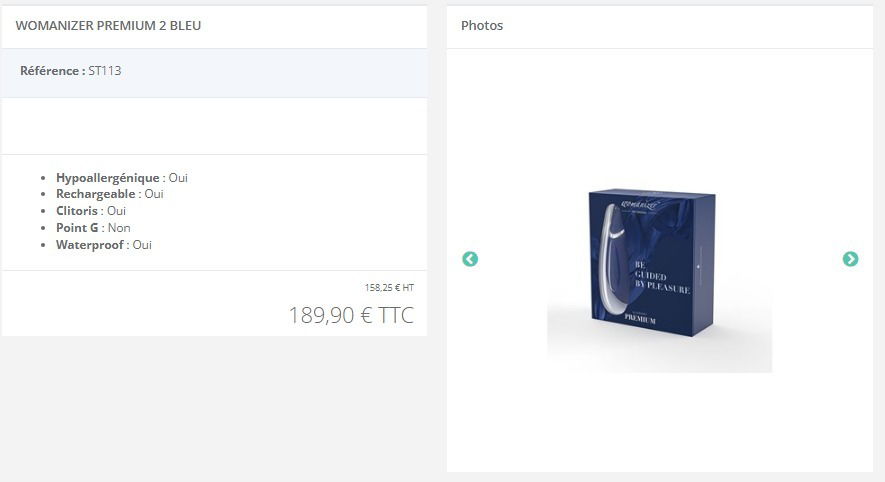Click the 189,90 € TTC price
Screen dimensions: 885x482
[x=351, y=315]
